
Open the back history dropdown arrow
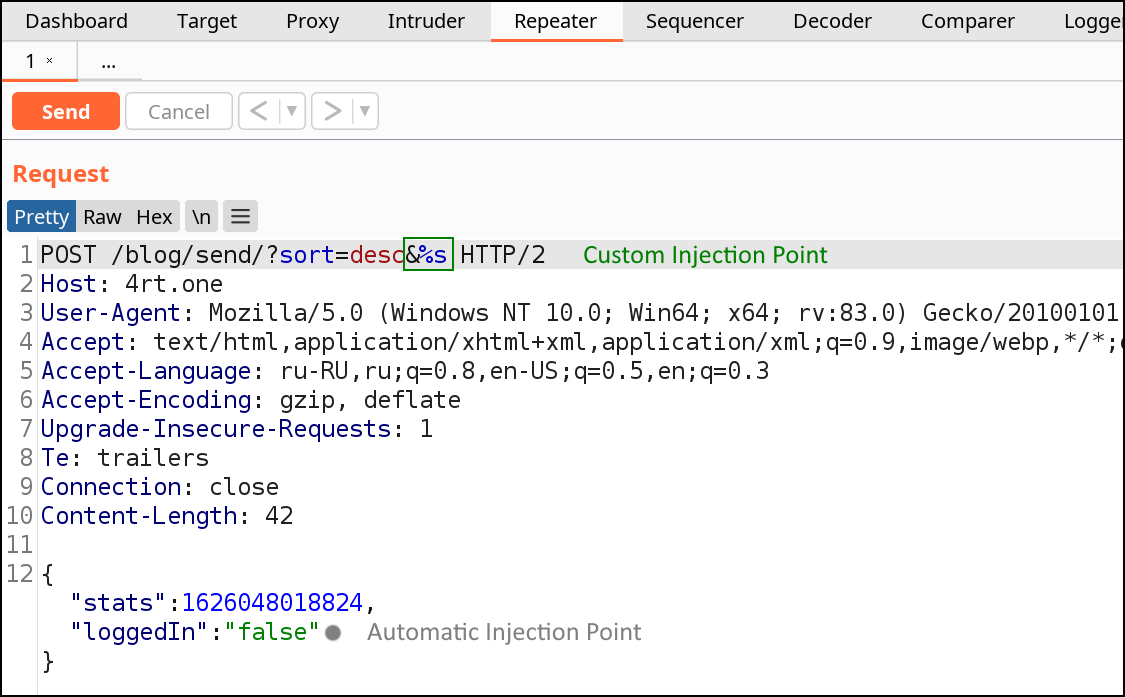pyautogui.click(x=292, y=111)
